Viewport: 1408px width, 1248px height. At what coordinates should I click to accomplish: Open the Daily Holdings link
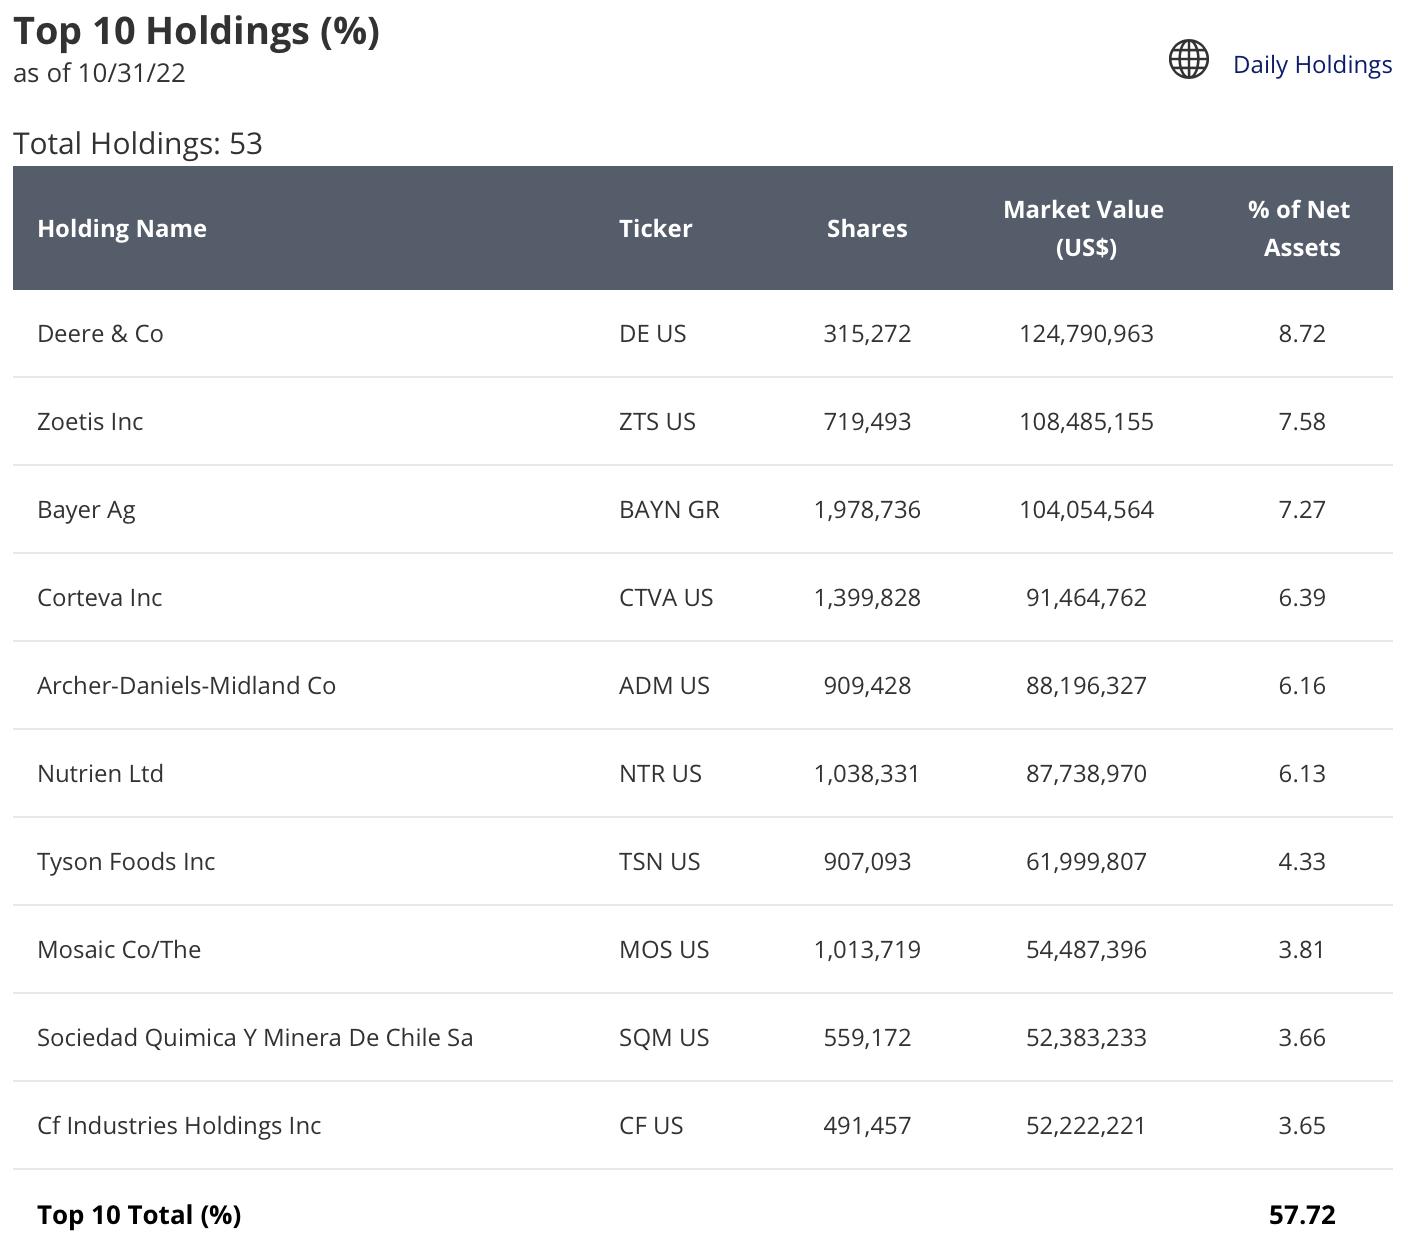pos(1312,64)
